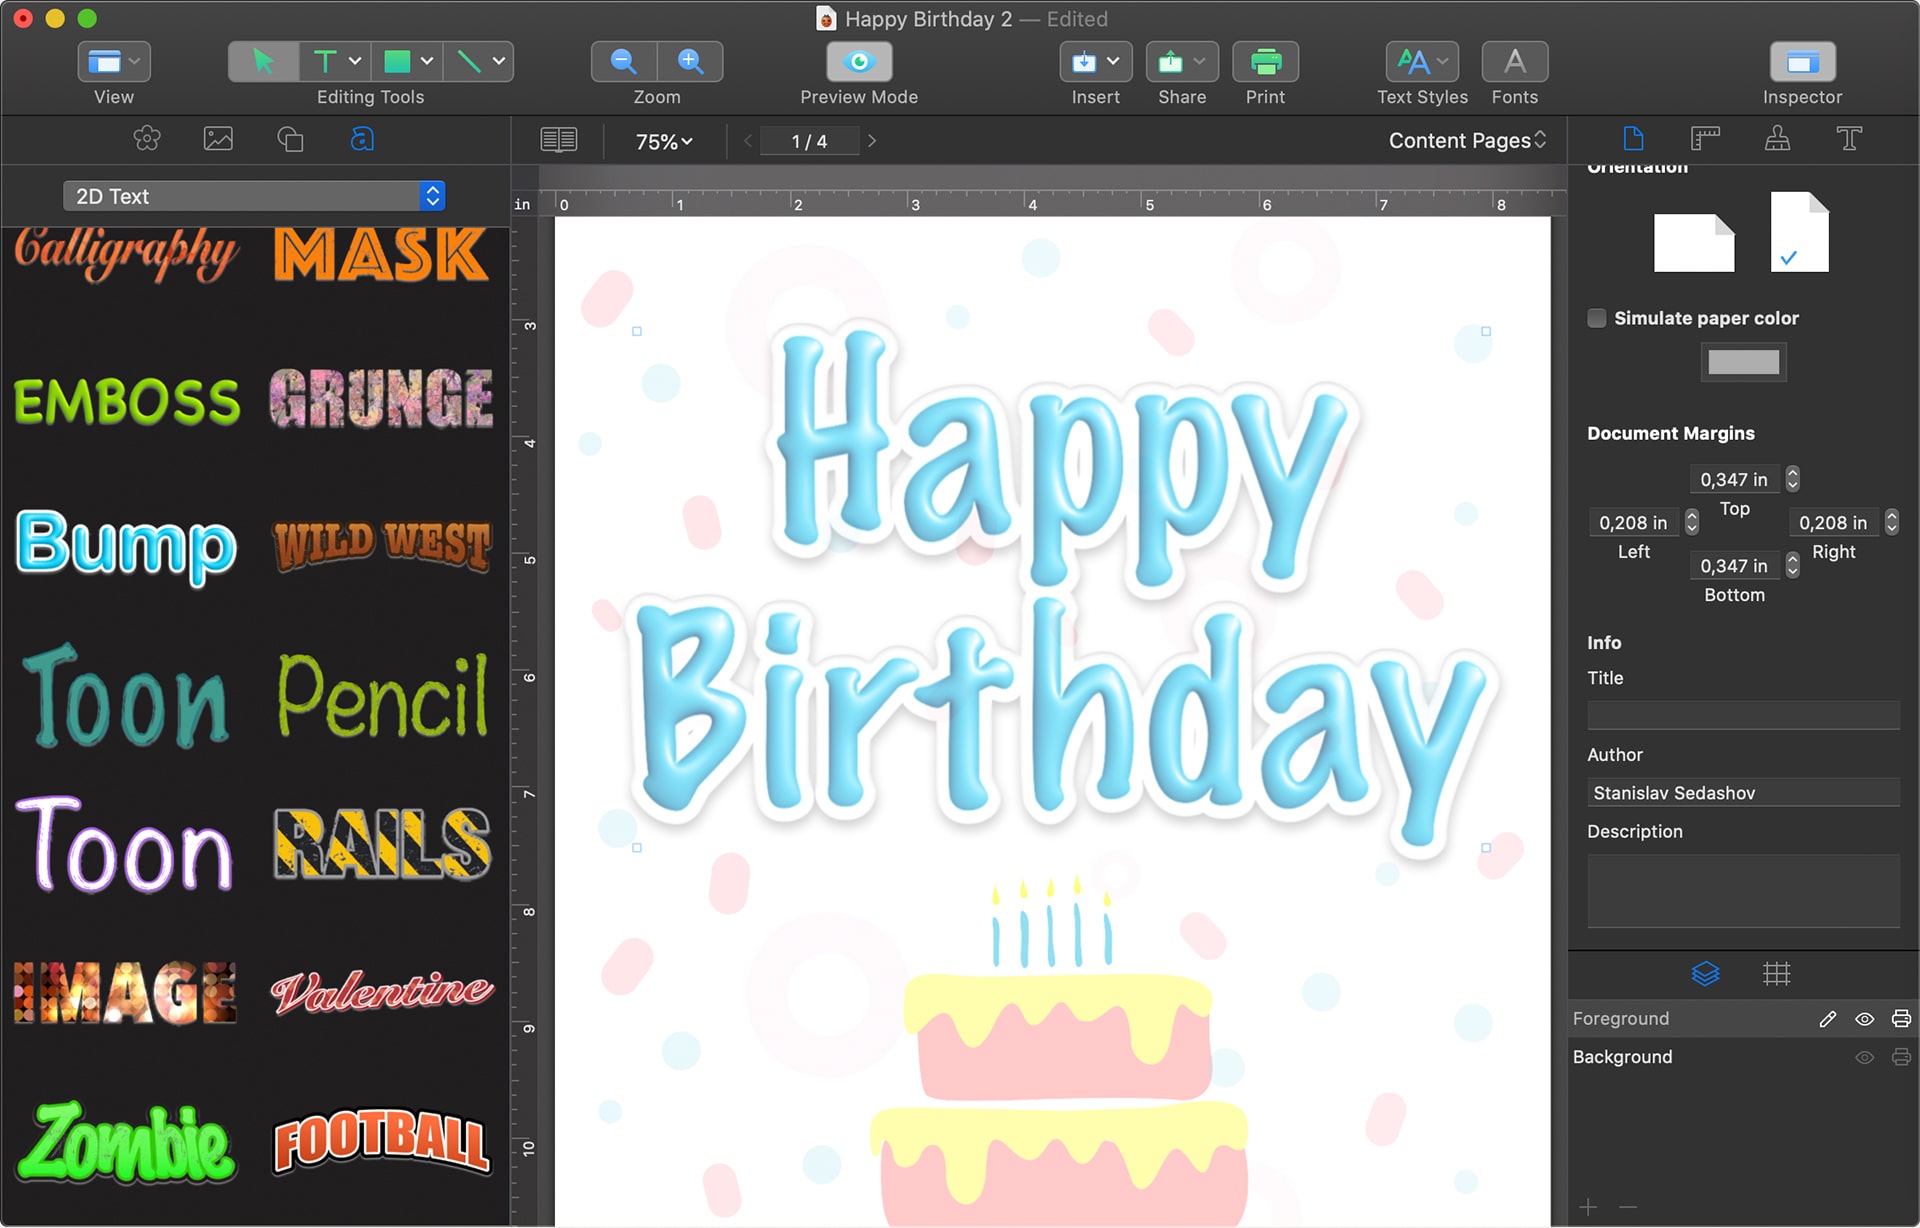Open Text Styles
This screenshot has height=1228, width=1920.
(1412, 62)
